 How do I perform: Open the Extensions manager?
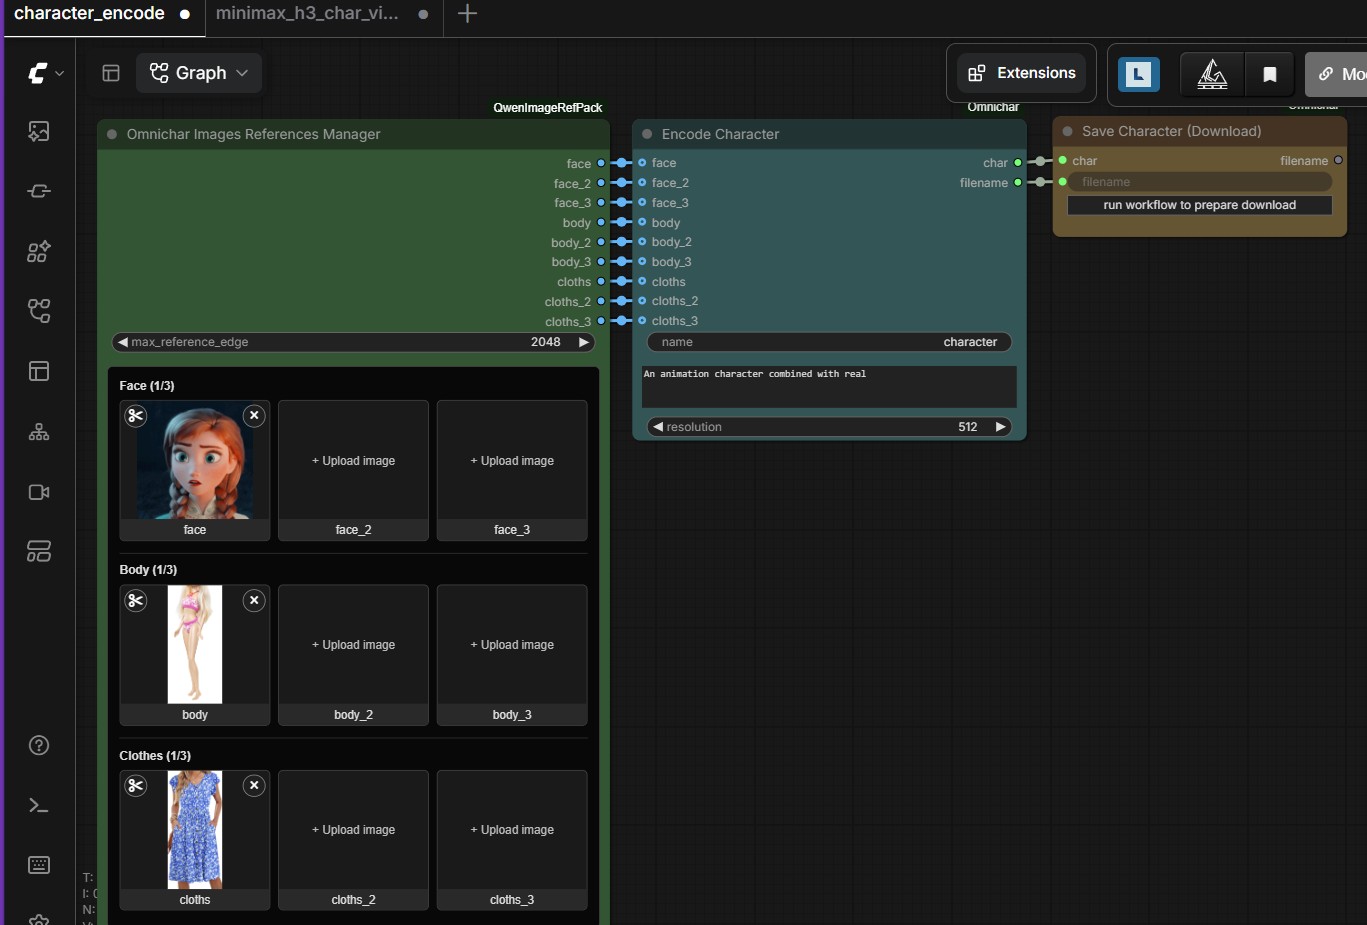(x=1022, y=73)
